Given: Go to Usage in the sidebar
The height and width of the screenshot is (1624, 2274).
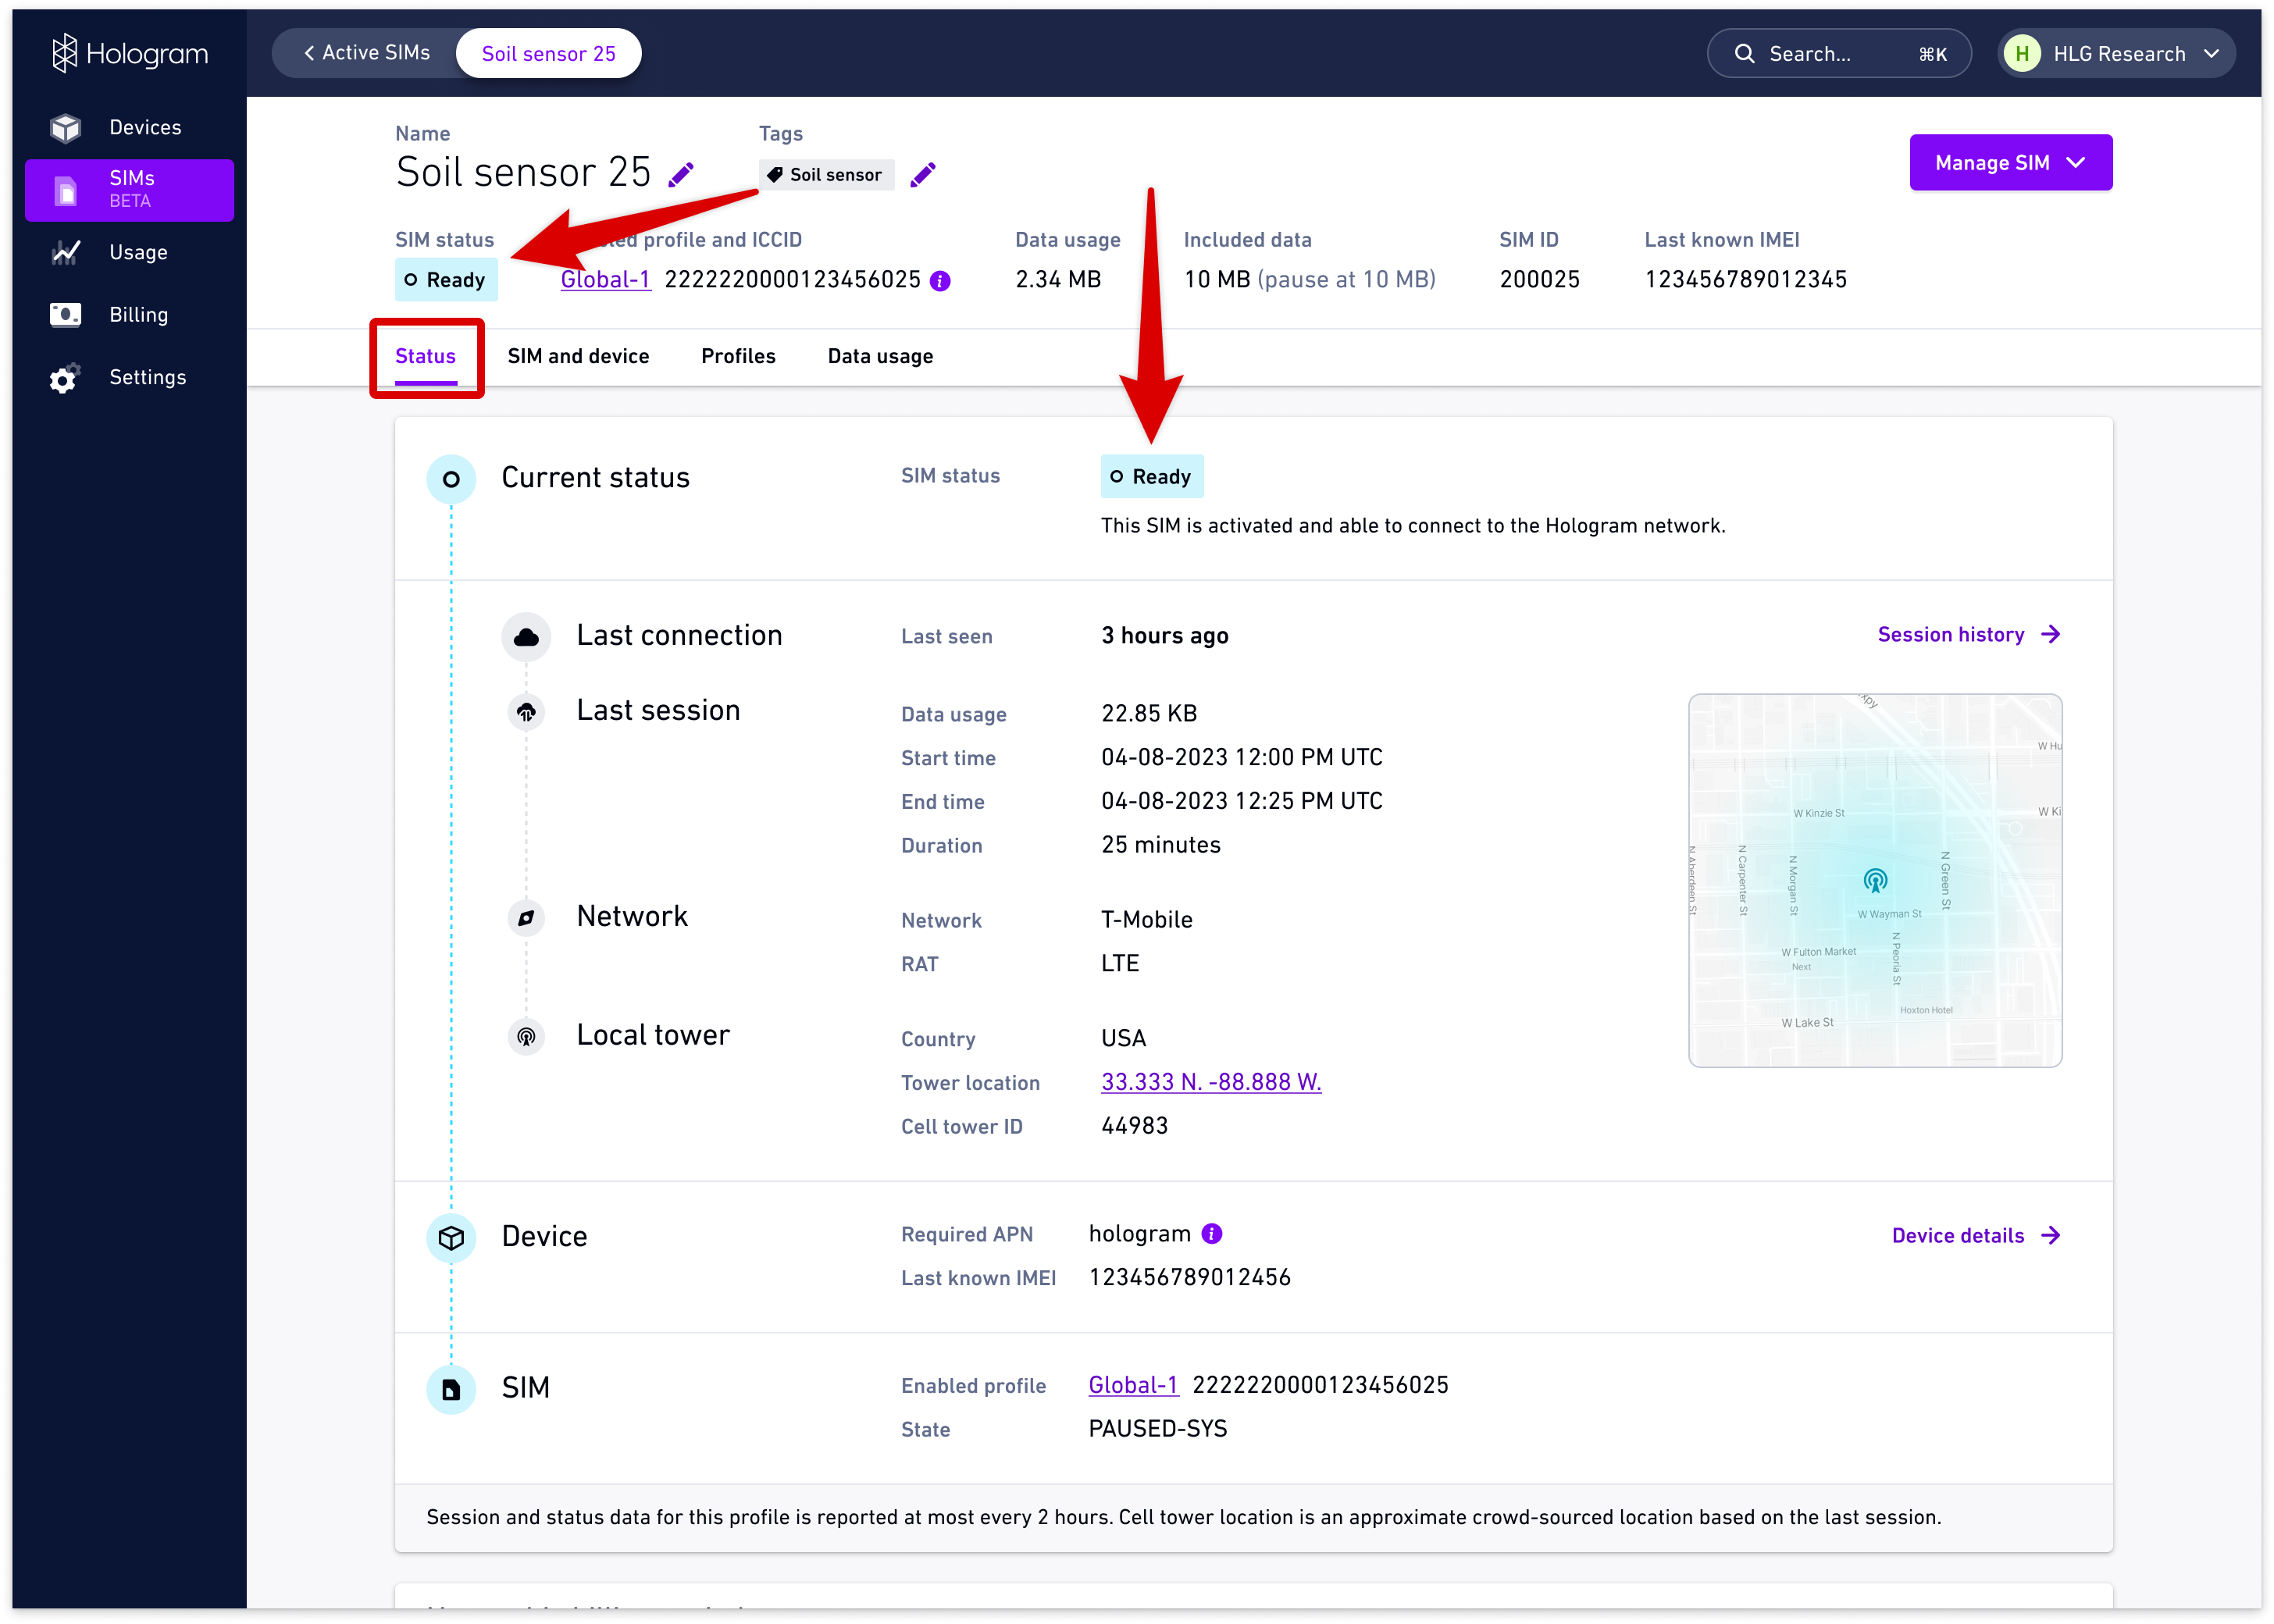Looking at the screenshot, I should coord(138,253).
